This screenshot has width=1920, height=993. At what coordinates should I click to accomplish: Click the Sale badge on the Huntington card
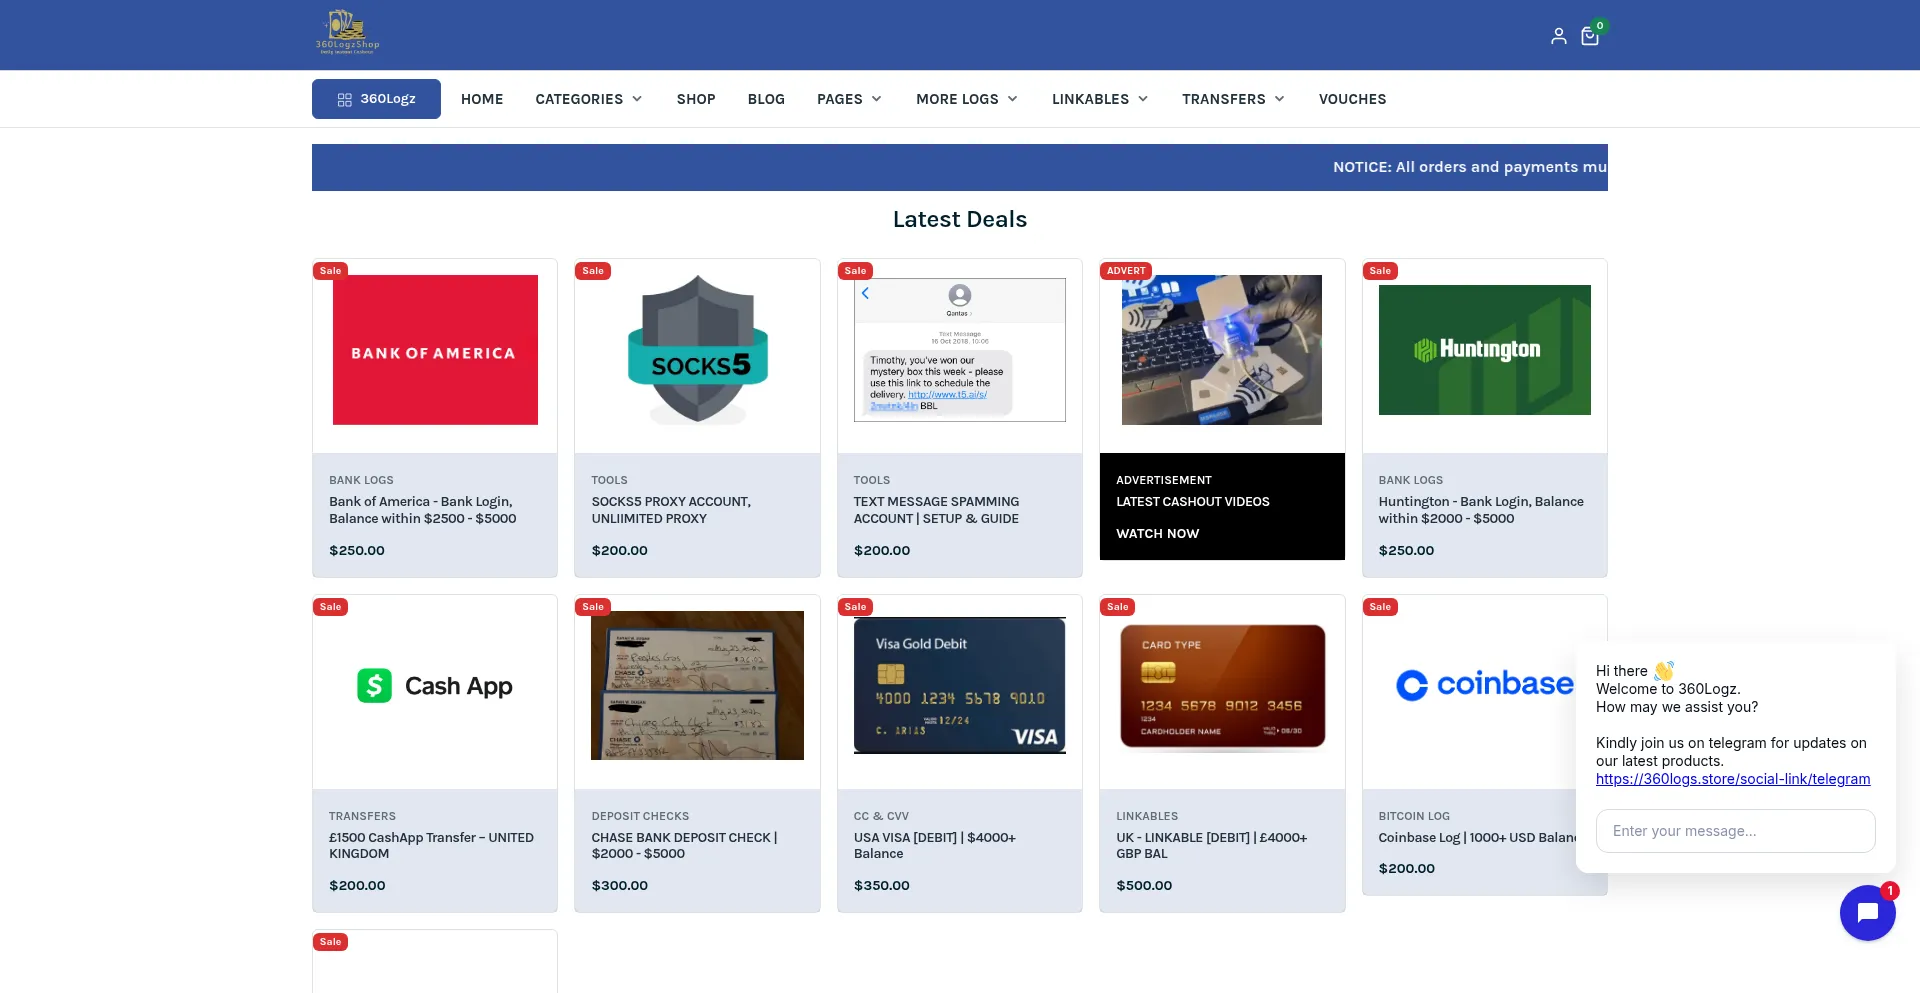point(1380,271)
